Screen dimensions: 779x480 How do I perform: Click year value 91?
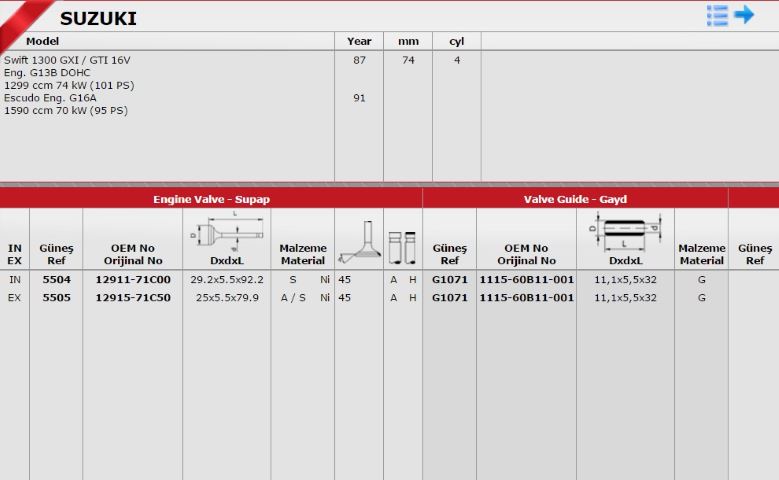coord(359,98)
